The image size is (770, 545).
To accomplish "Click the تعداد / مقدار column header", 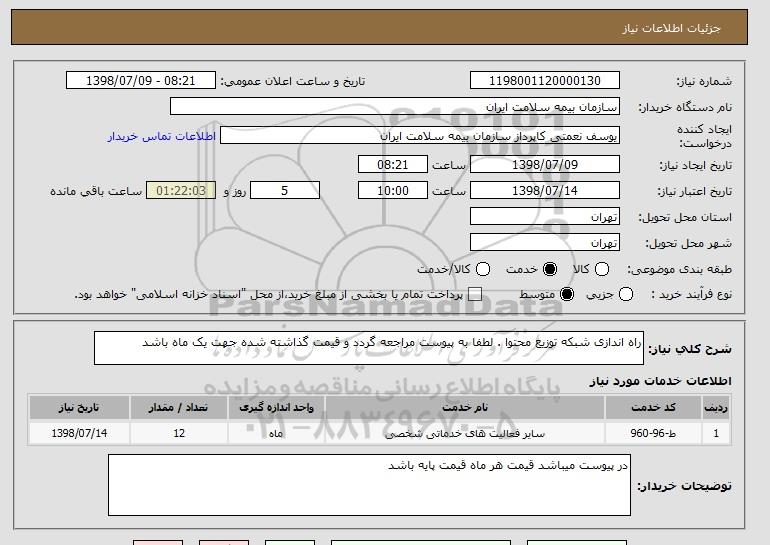I will pos(179,408).
